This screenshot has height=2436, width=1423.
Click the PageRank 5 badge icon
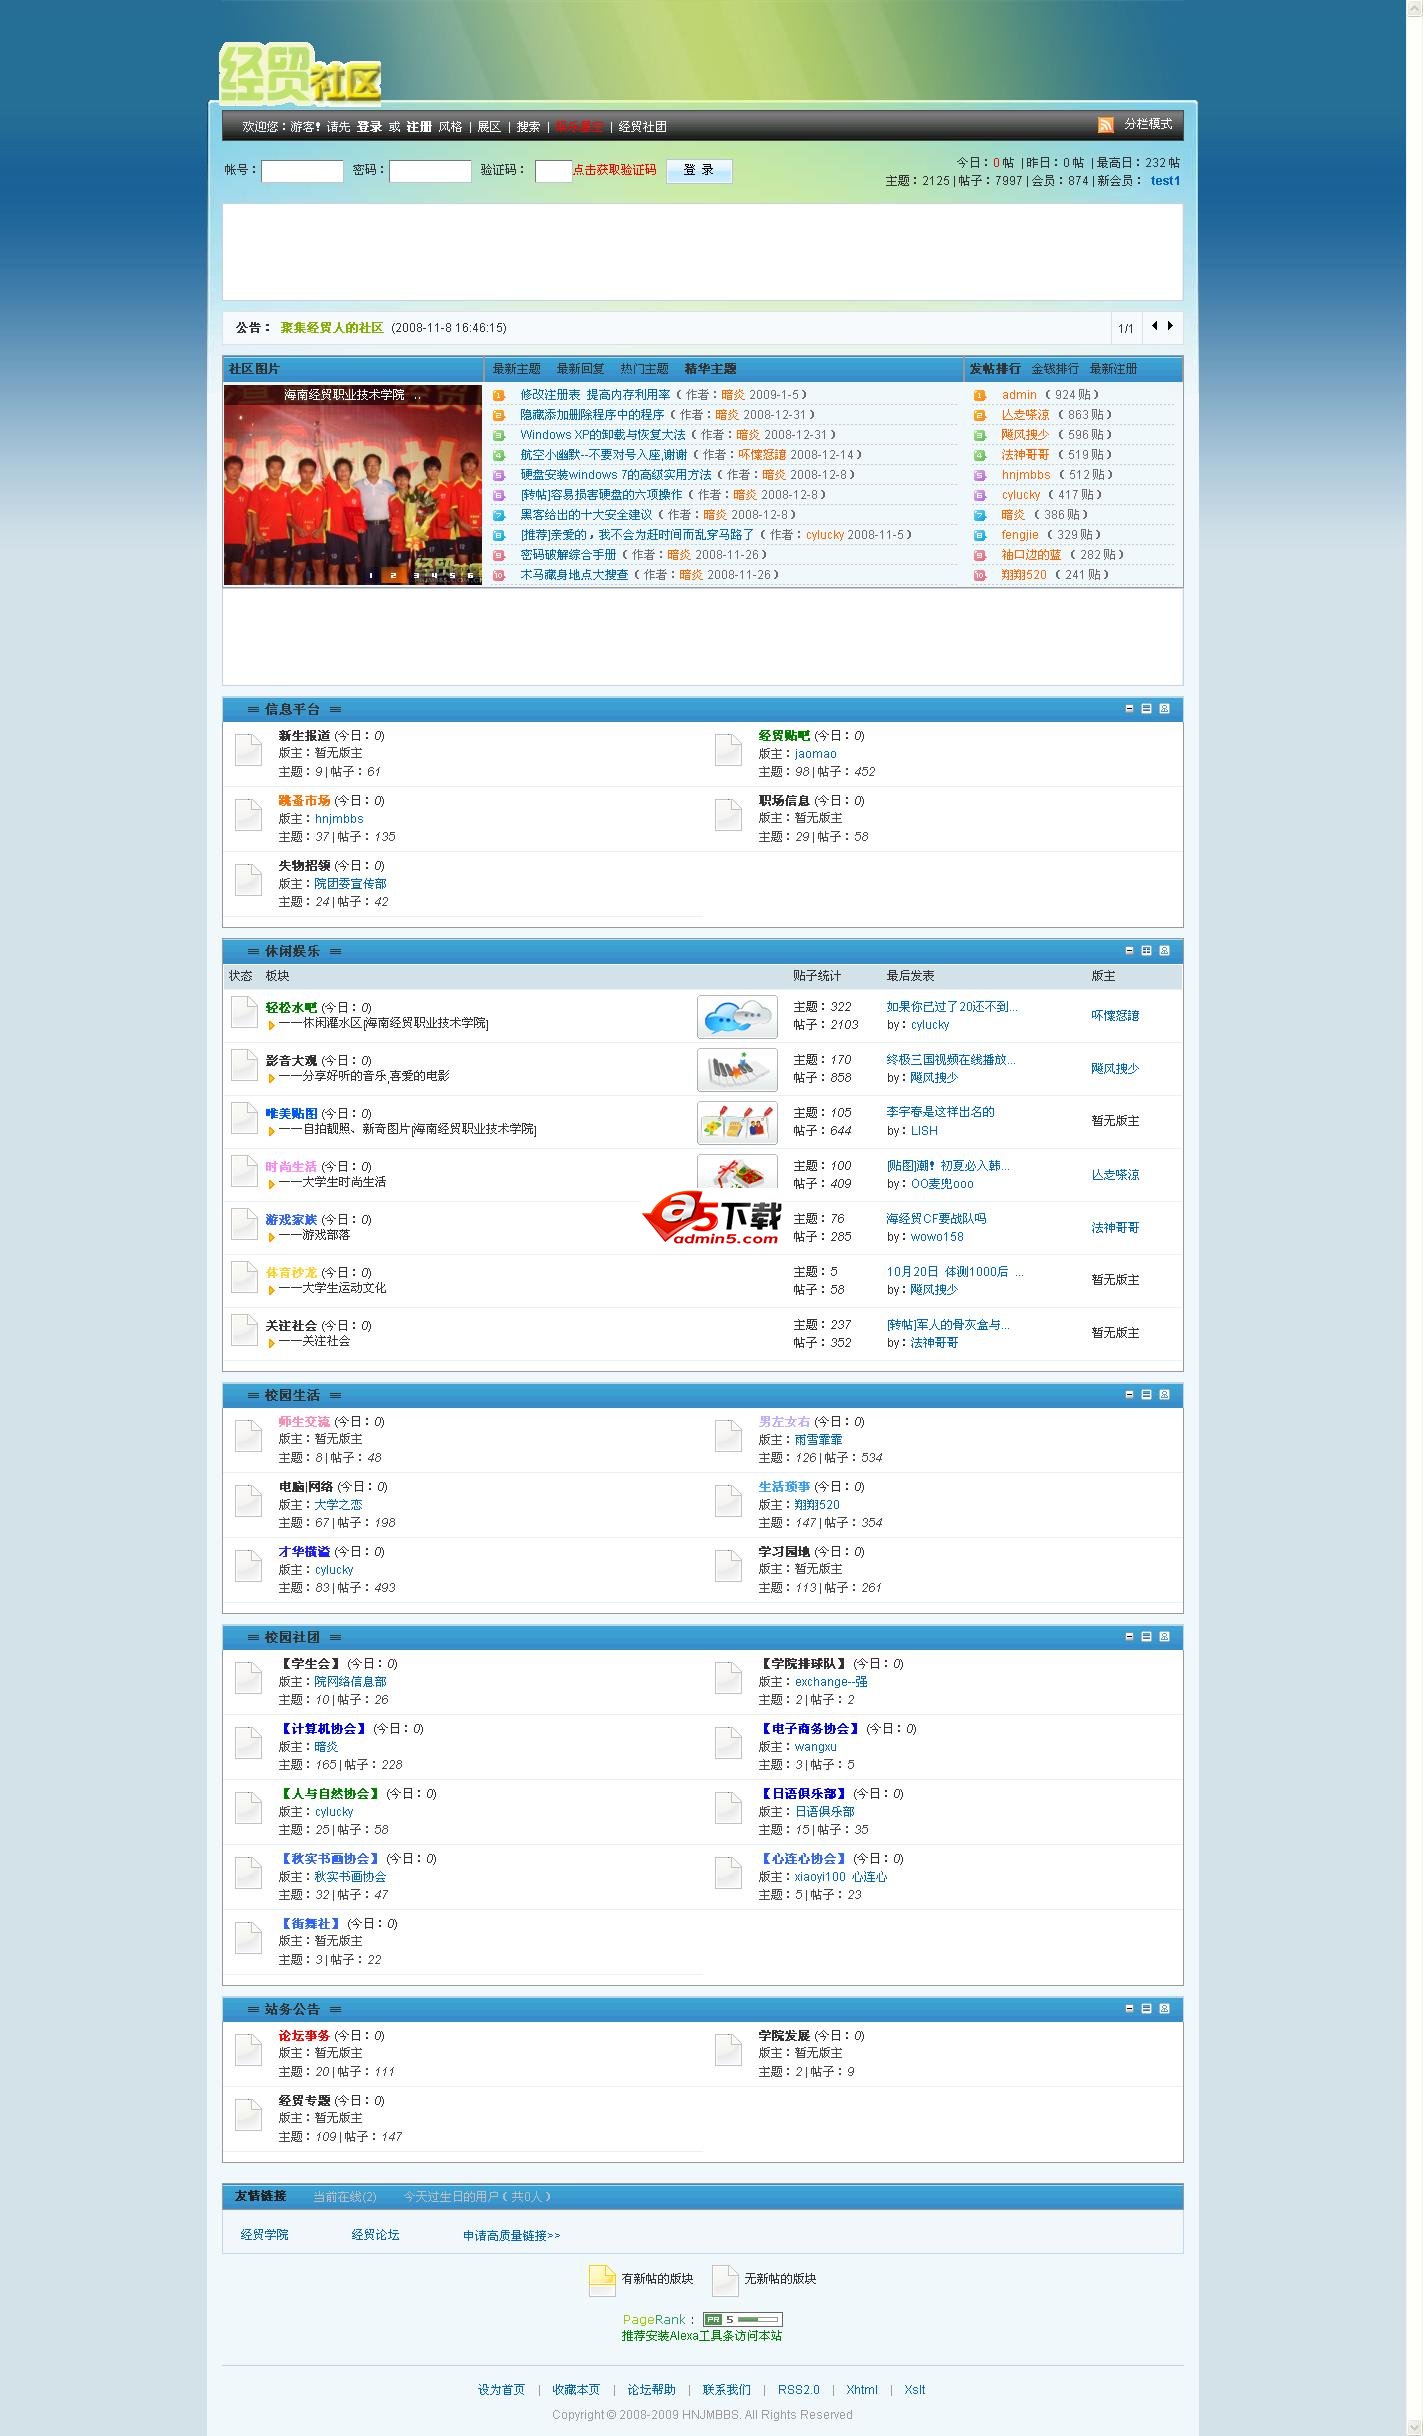click(x=742, y=2319)
